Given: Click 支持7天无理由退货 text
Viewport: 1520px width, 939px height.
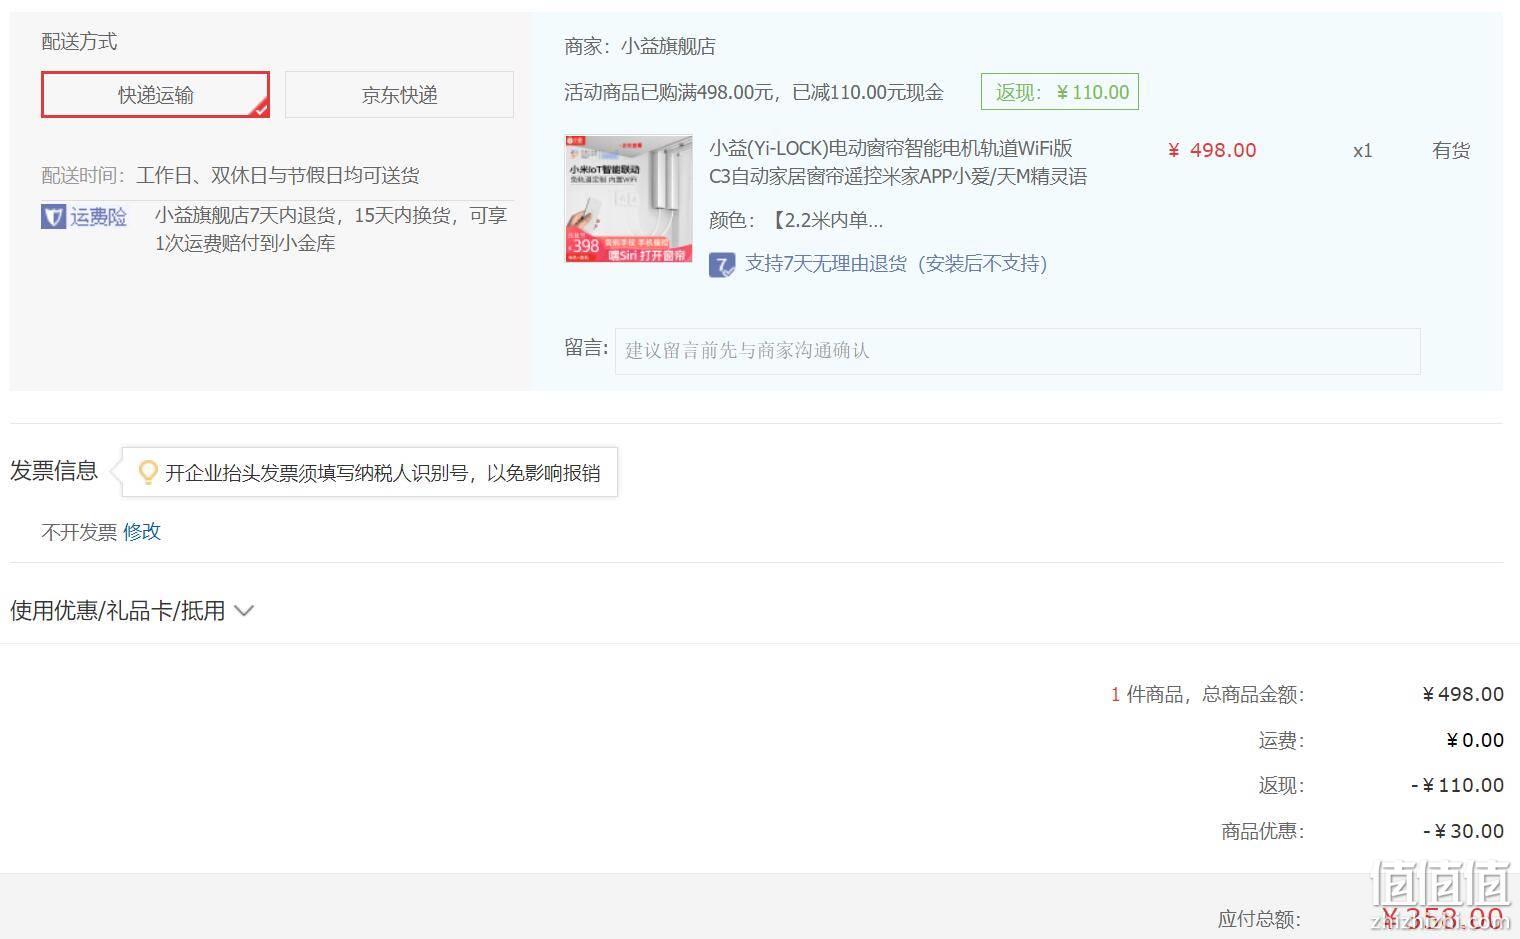Looking at the screenshot, I should [896, 264].
